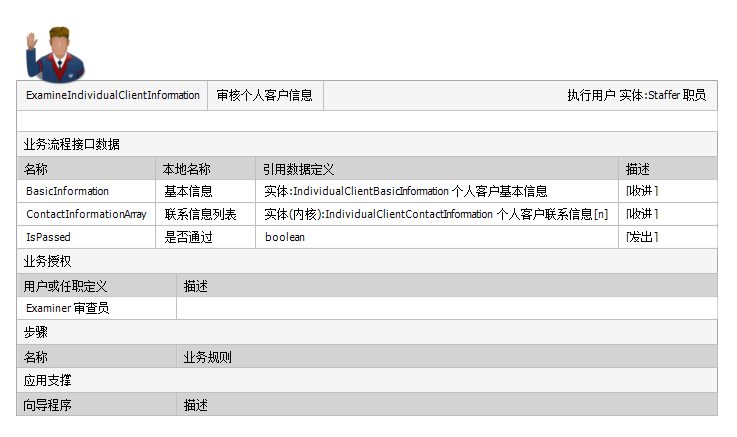
Task: Select the 联系信息列表 cell
Action: (205, 214)
